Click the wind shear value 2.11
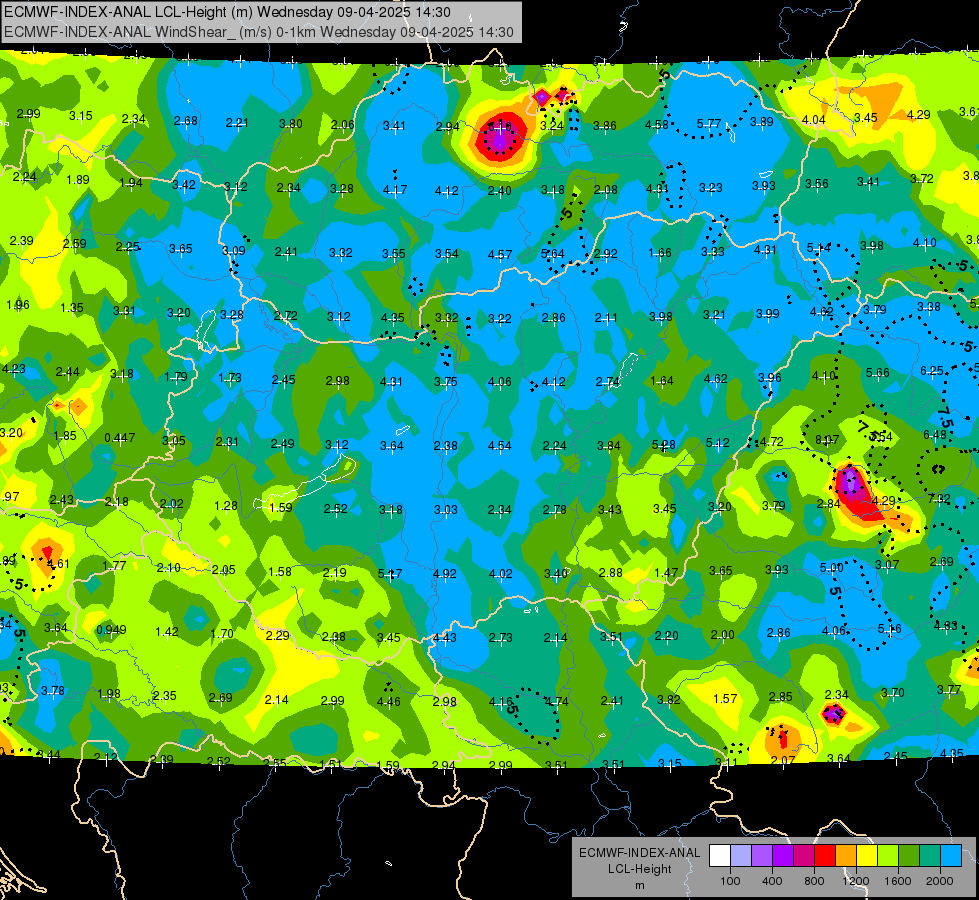The width and height of the screenshot is (979, 900). 606,319
